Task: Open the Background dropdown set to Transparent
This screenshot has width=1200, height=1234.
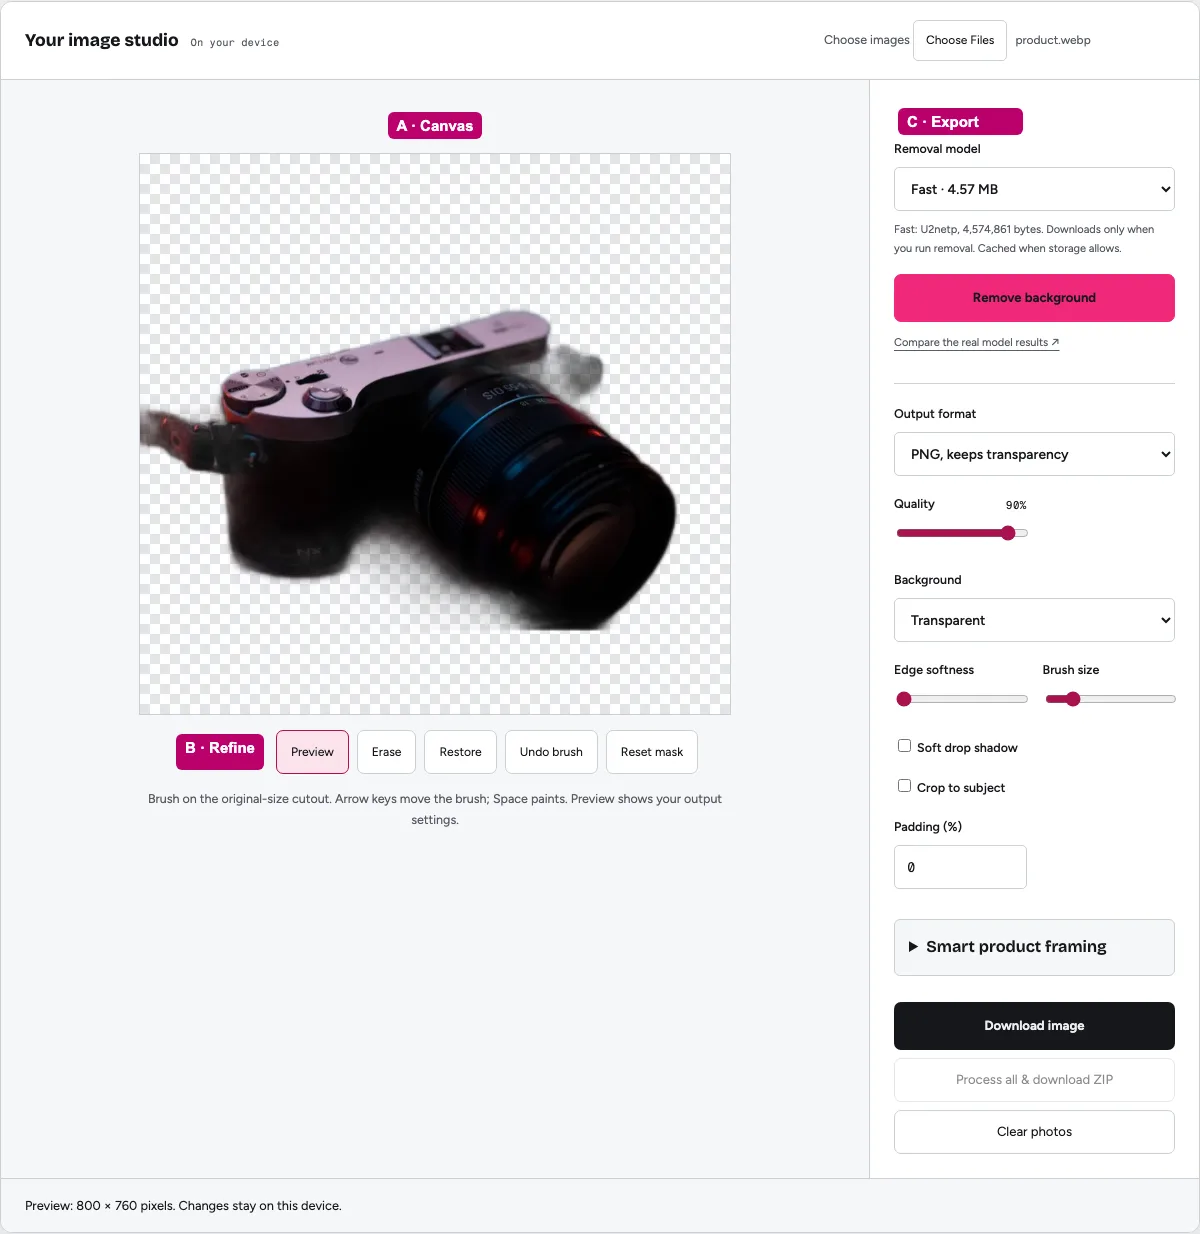Action: (x=1034, y=620)
